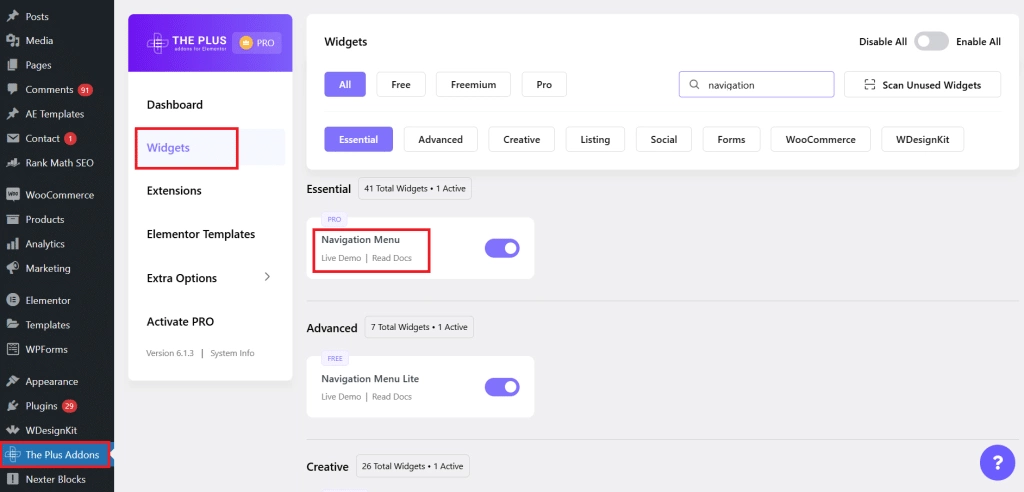Select the Freemium filter tab
Image resolution: width=1024 pixels, height=492 pixels.
[x=473, y=84]
